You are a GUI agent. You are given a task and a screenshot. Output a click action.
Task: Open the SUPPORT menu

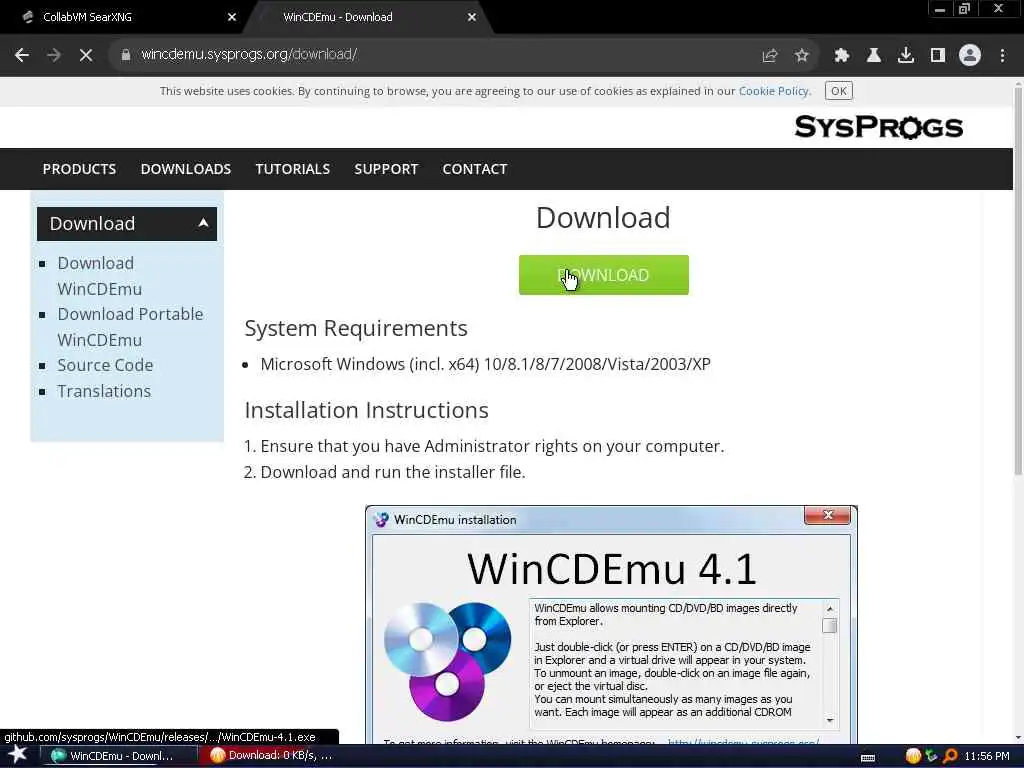coord(386,169)
